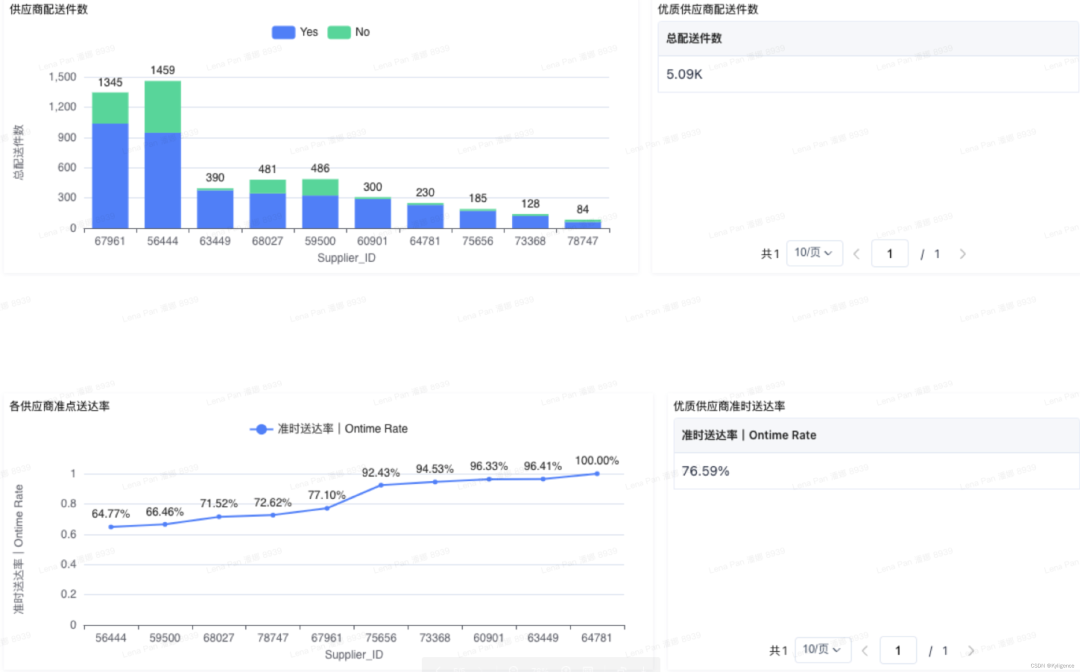Open bottom table 10/页 page-size dropdown
Image resolution: width=1080 pixels, height=672 pixels.
click(822, 650)
